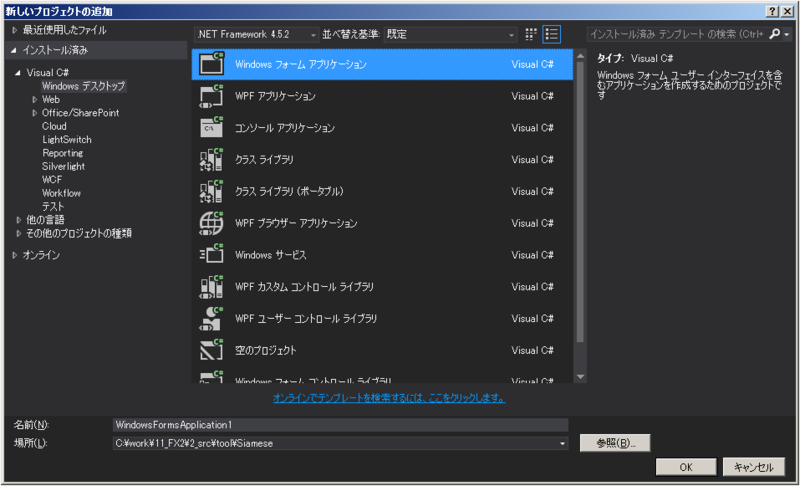Click the 空のプロジェクト template icon
Screen dimensions: 800x486
(x=211, y=350)
